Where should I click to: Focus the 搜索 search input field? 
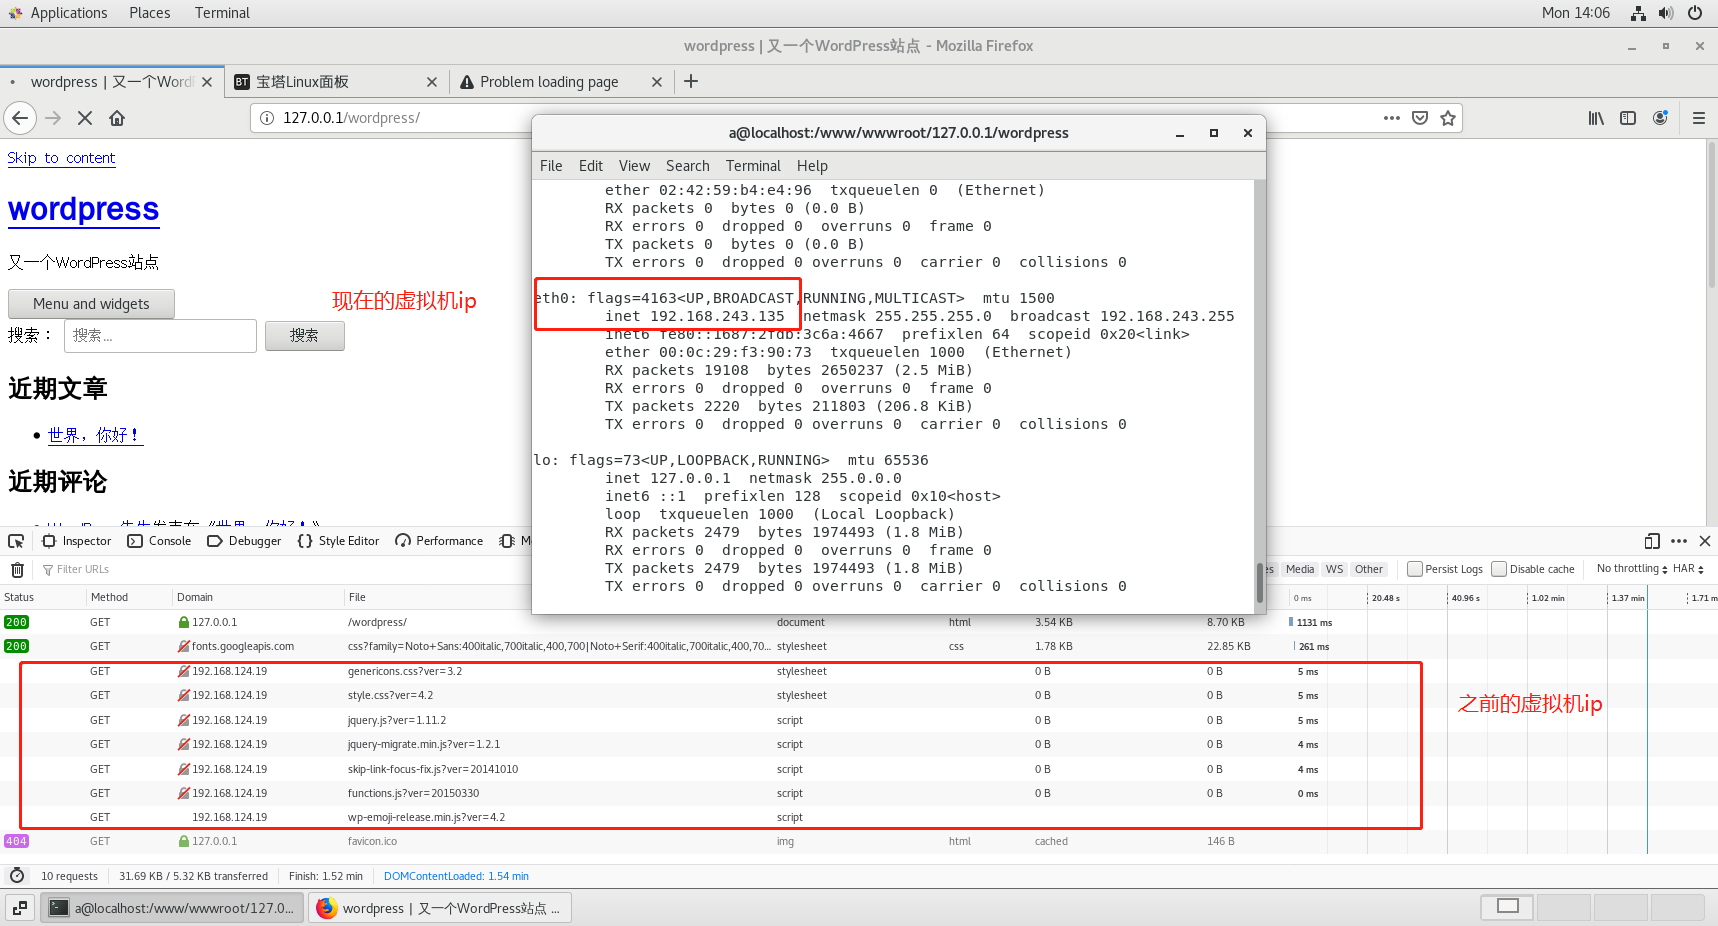tap(160, 336)
